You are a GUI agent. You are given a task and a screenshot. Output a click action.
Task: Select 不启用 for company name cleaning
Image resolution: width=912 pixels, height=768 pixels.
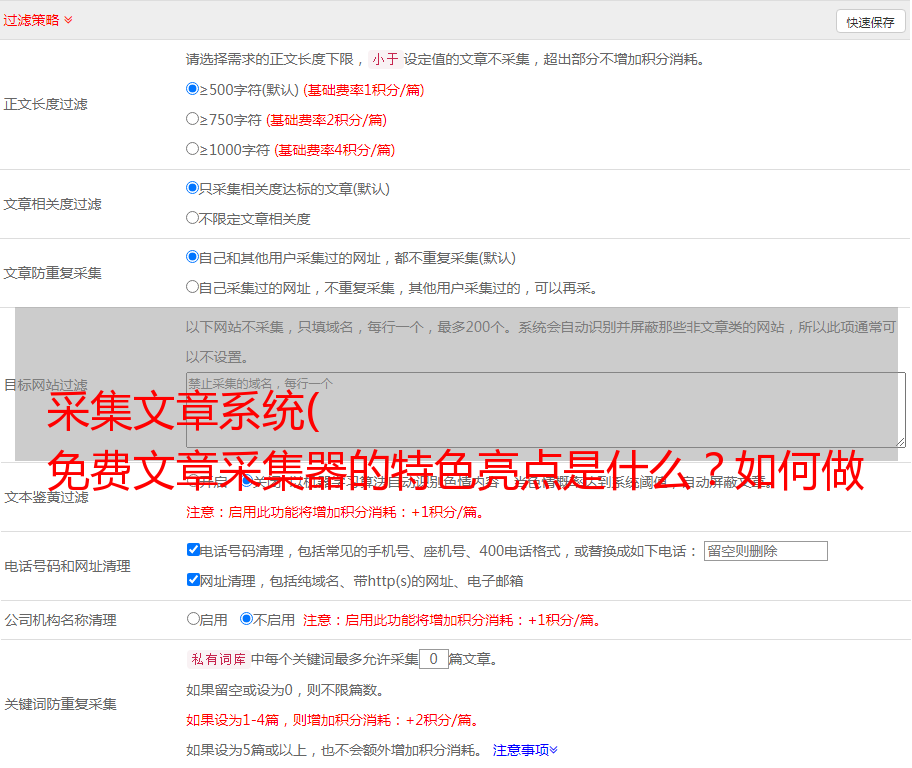pos(246,619)
